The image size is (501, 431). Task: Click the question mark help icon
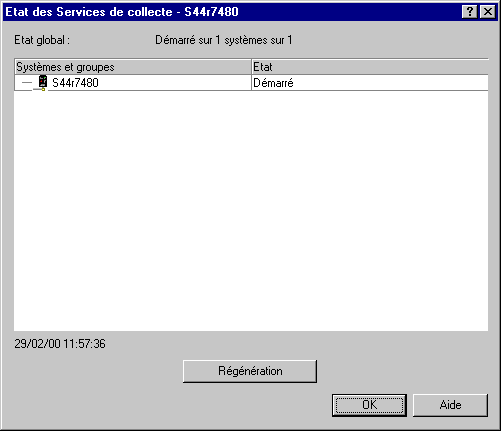tap(470, 12)
